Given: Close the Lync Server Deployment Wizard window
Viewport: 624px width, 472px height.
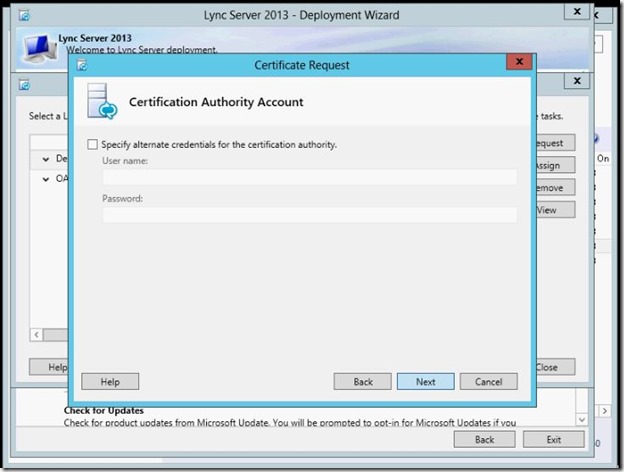Looking at the screenshot, I should (x=577, y=12).
